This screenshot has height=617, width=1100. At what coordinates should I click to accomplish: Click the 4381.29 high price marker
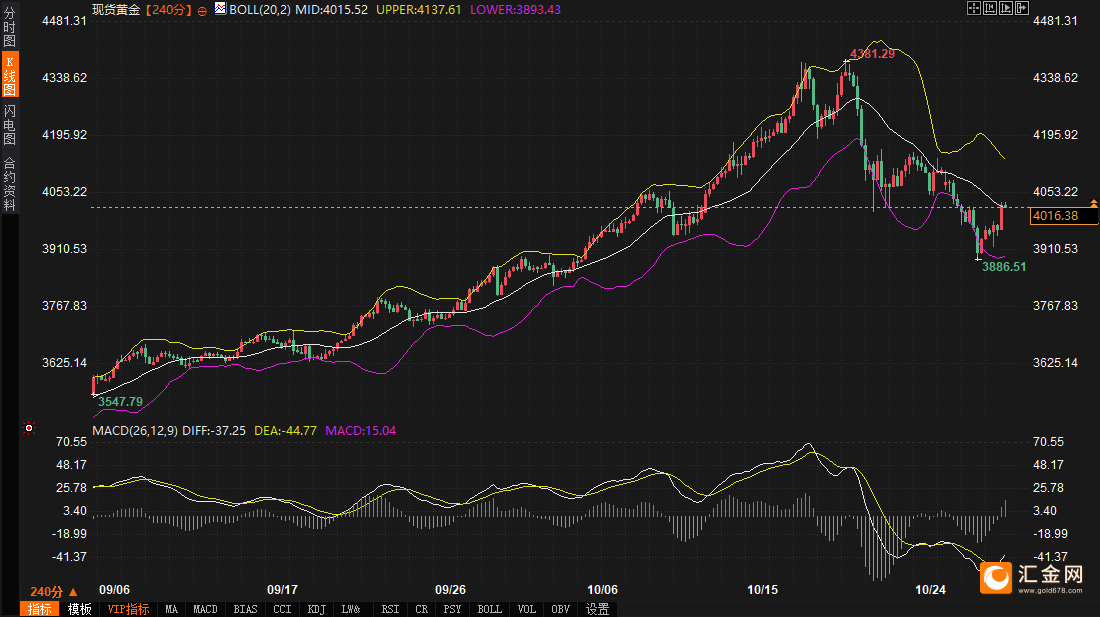point(873,54)
